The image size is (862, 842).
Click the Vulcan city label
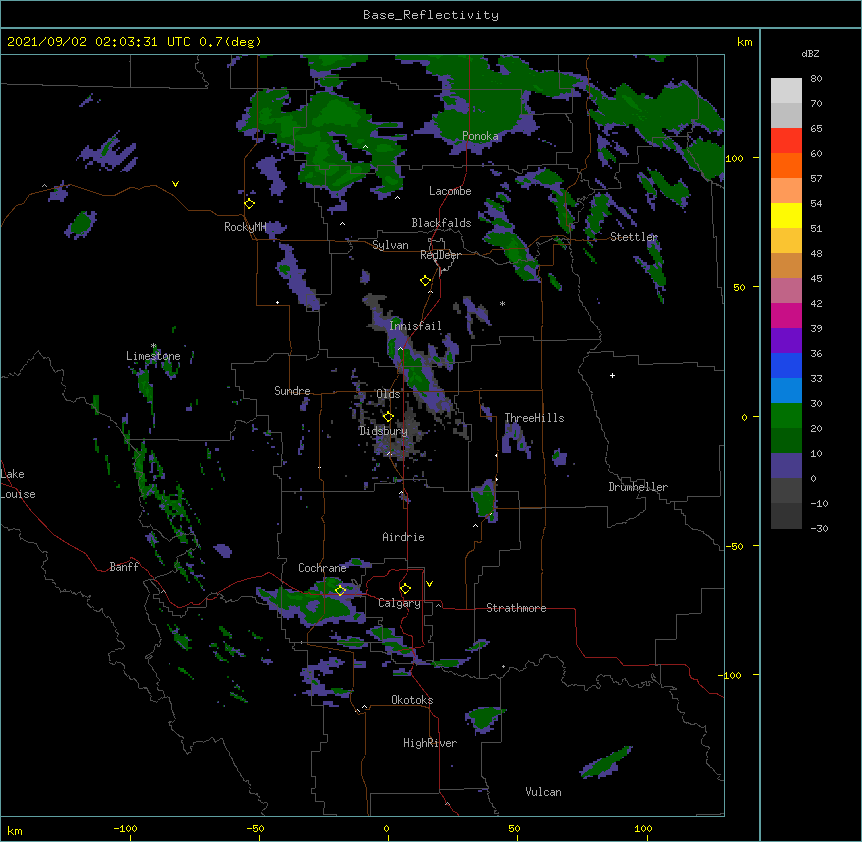(x=543, y=792)
